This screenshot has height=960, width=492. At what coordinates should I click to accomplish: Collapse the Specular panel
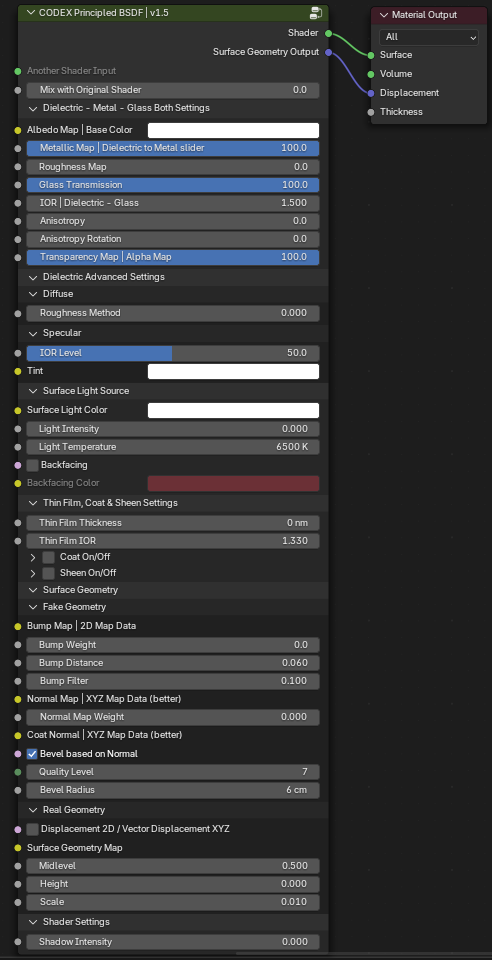click(32, 334)
